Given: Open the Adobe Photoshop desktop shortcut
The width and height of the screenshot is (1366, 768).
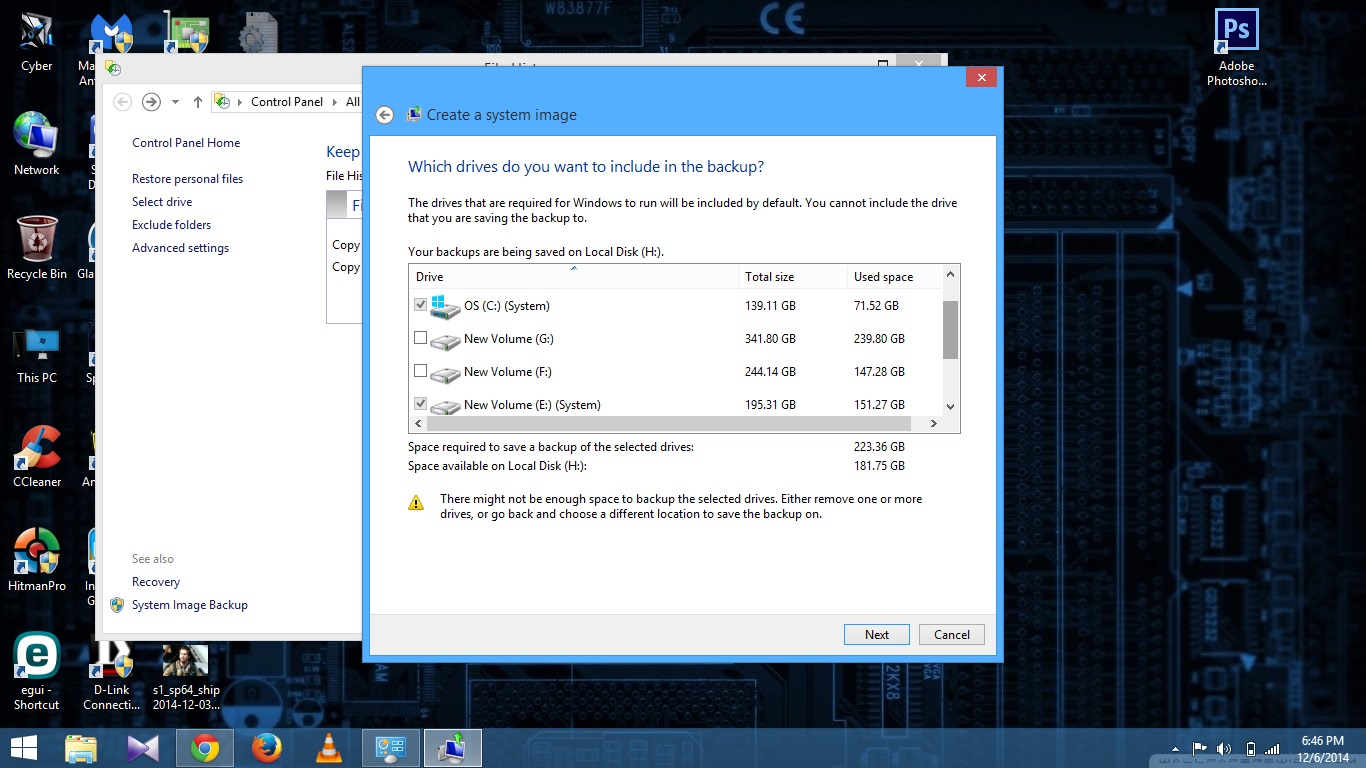Looking at the screenshot, I should (1237, 48).
